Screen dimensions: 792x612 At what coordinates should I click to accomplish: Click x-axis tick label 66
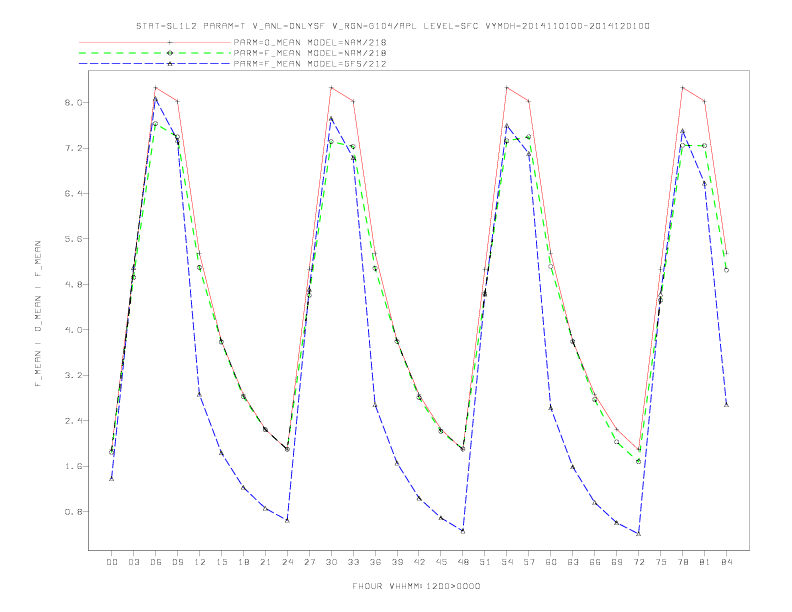click(595, 562)
